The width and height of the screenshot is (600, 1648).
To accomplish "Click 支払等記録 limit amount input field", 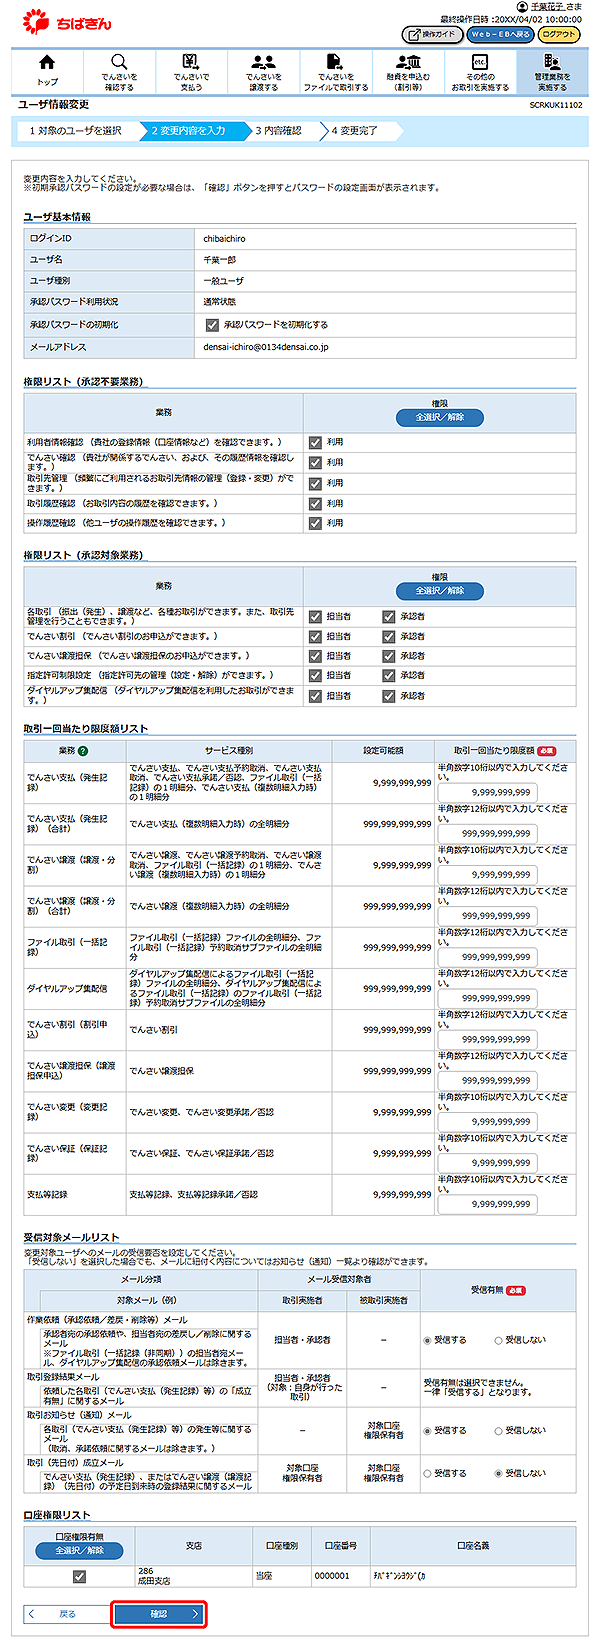I will [487, 1204].
